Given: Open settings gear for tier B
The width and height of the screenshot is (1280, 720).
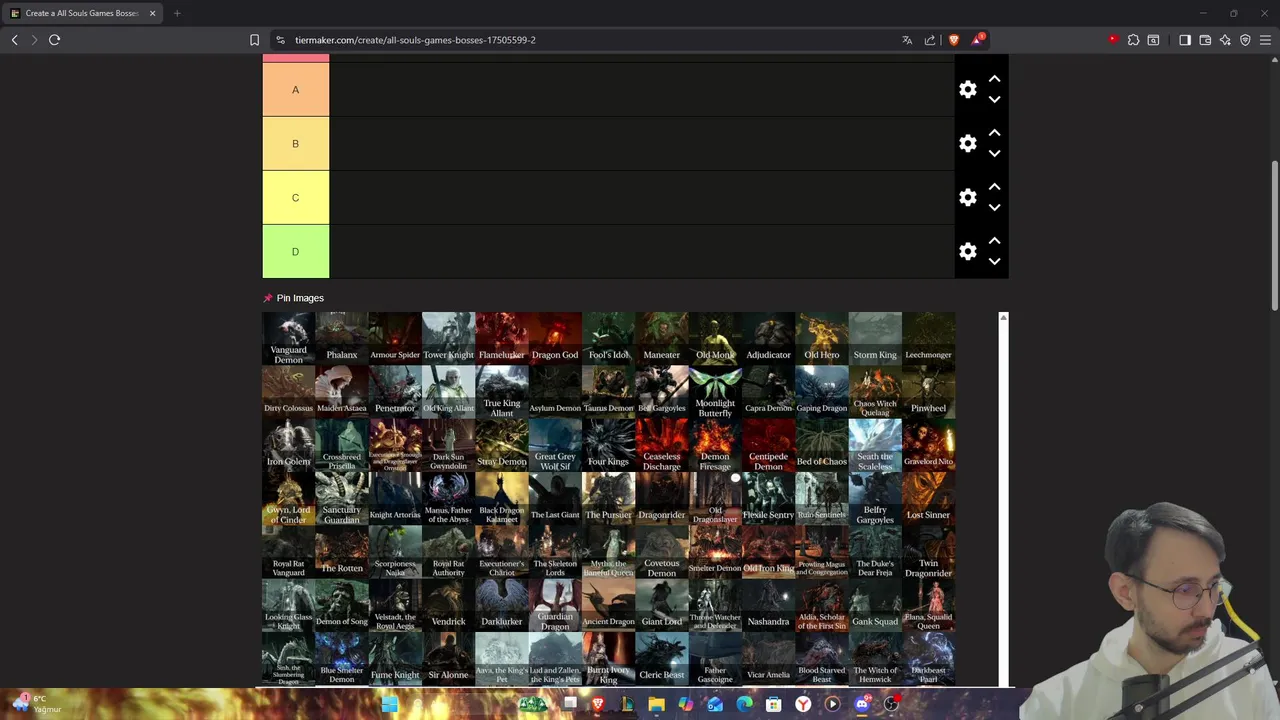Looking at the screenshot, I should (x=967, y=143).
